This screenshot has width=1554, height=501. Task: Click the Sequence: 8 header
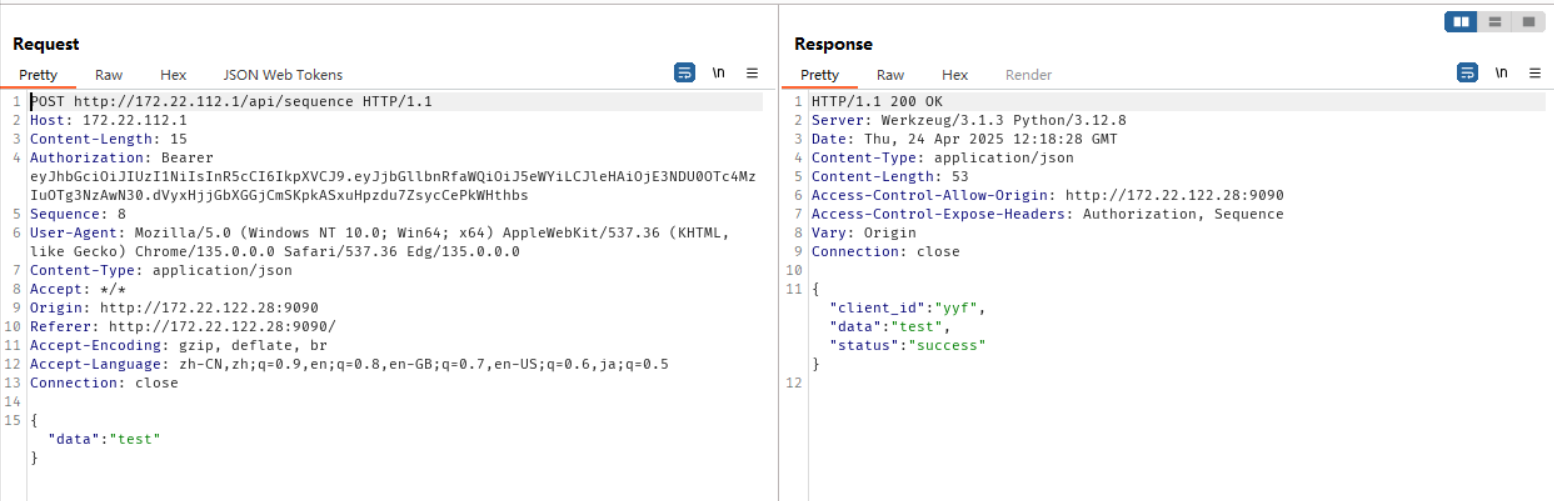point(78,214)
